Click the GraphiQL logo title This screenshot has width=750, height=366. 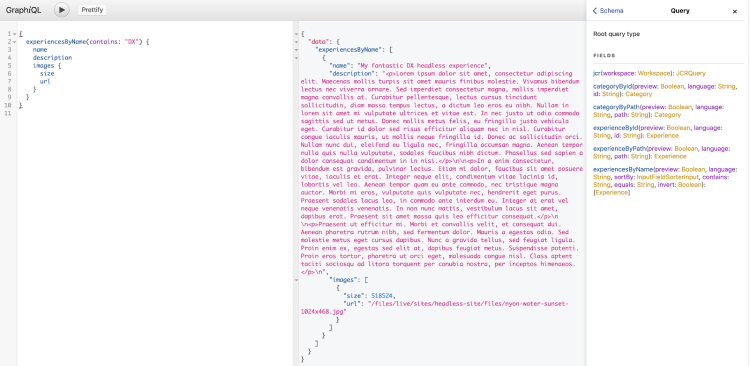point(23,10)
